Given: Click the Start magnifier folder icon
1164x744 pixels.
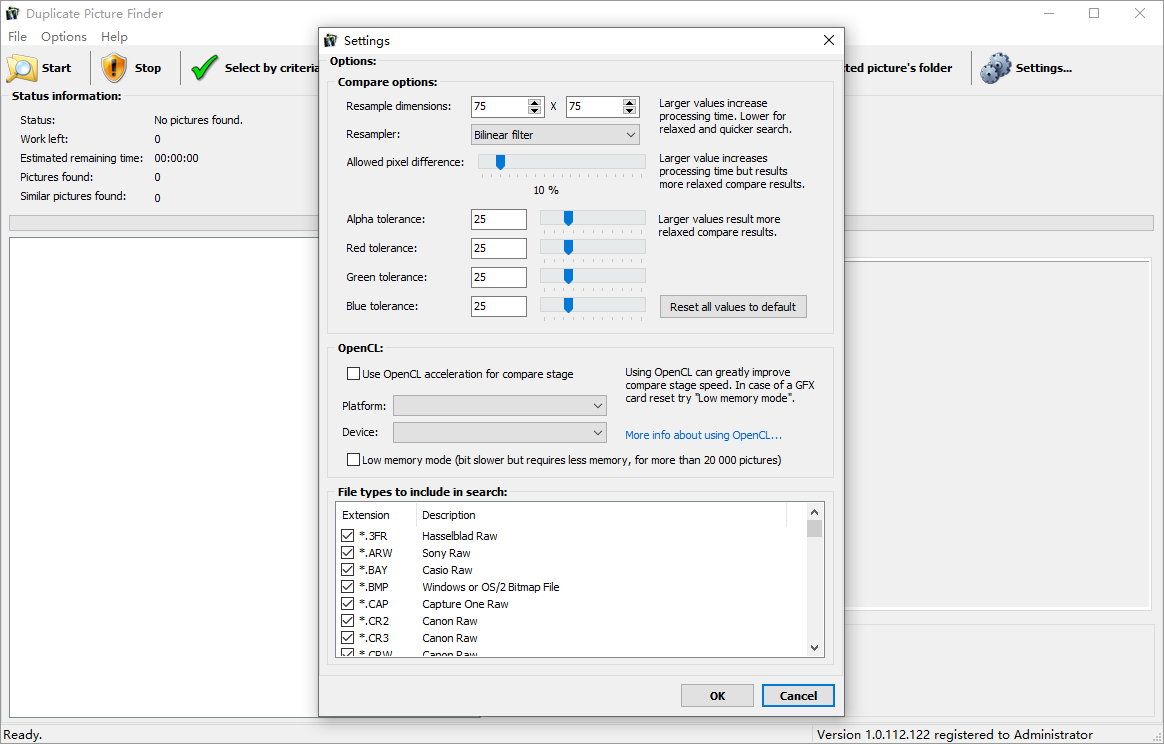Looking at the screenshot, I should tap(22, 68).
